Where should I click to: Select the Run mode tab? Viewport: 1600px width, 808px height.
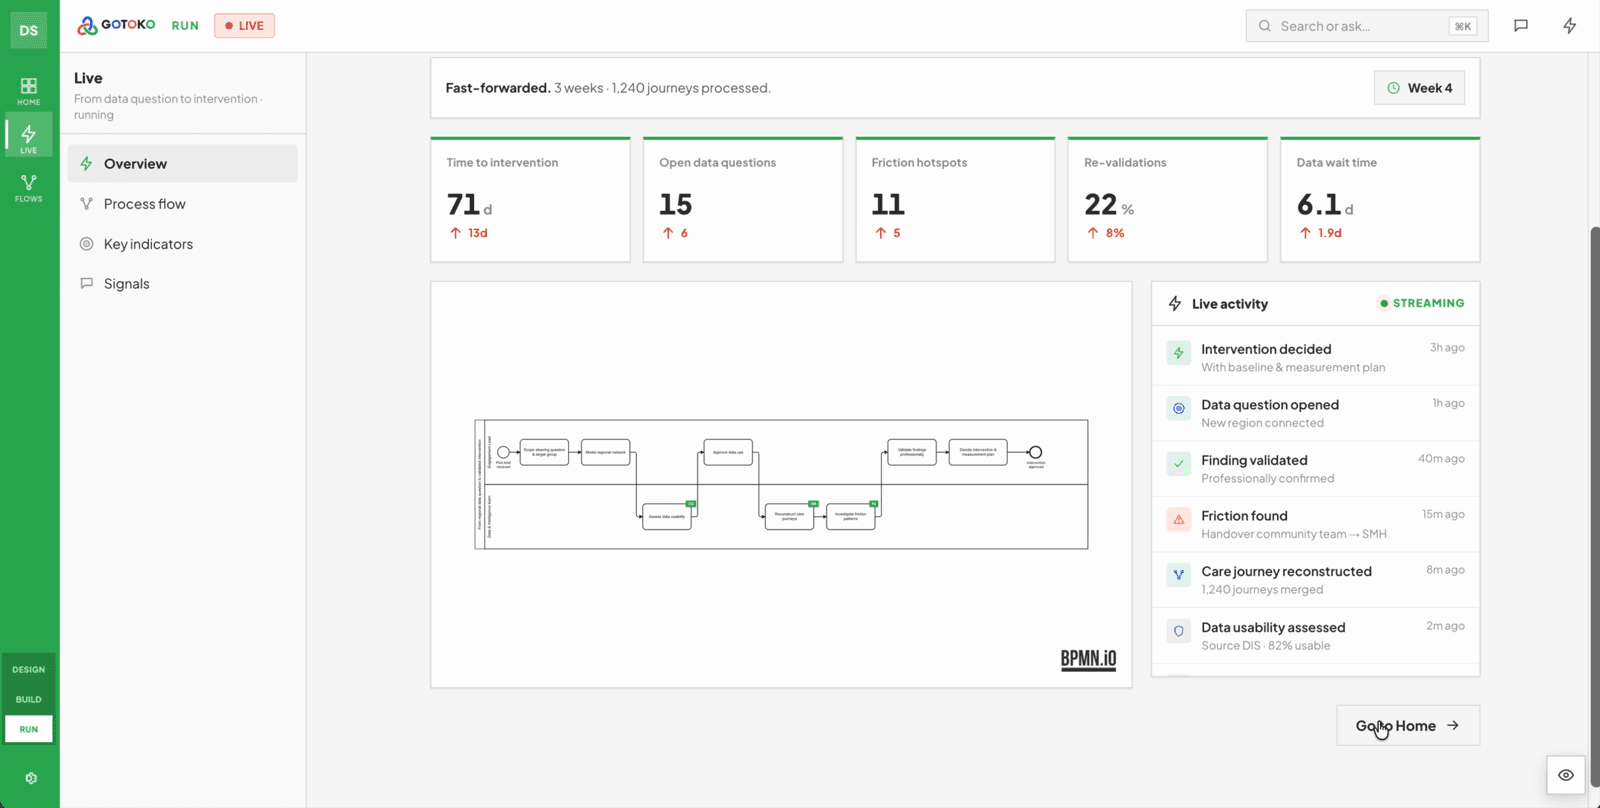pyautogui.click(x=29, y=730)
